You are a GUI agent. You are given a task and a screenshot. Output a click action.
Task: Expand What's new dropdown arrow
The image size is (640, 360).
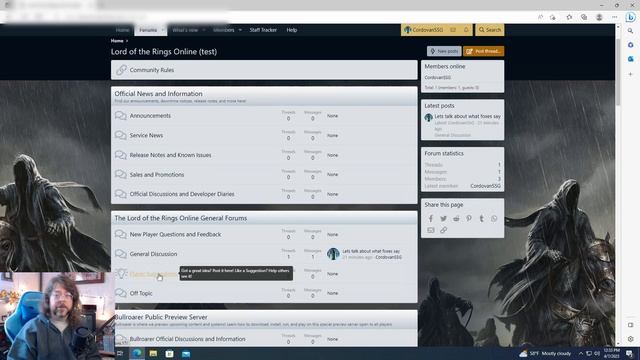(204, 30)
